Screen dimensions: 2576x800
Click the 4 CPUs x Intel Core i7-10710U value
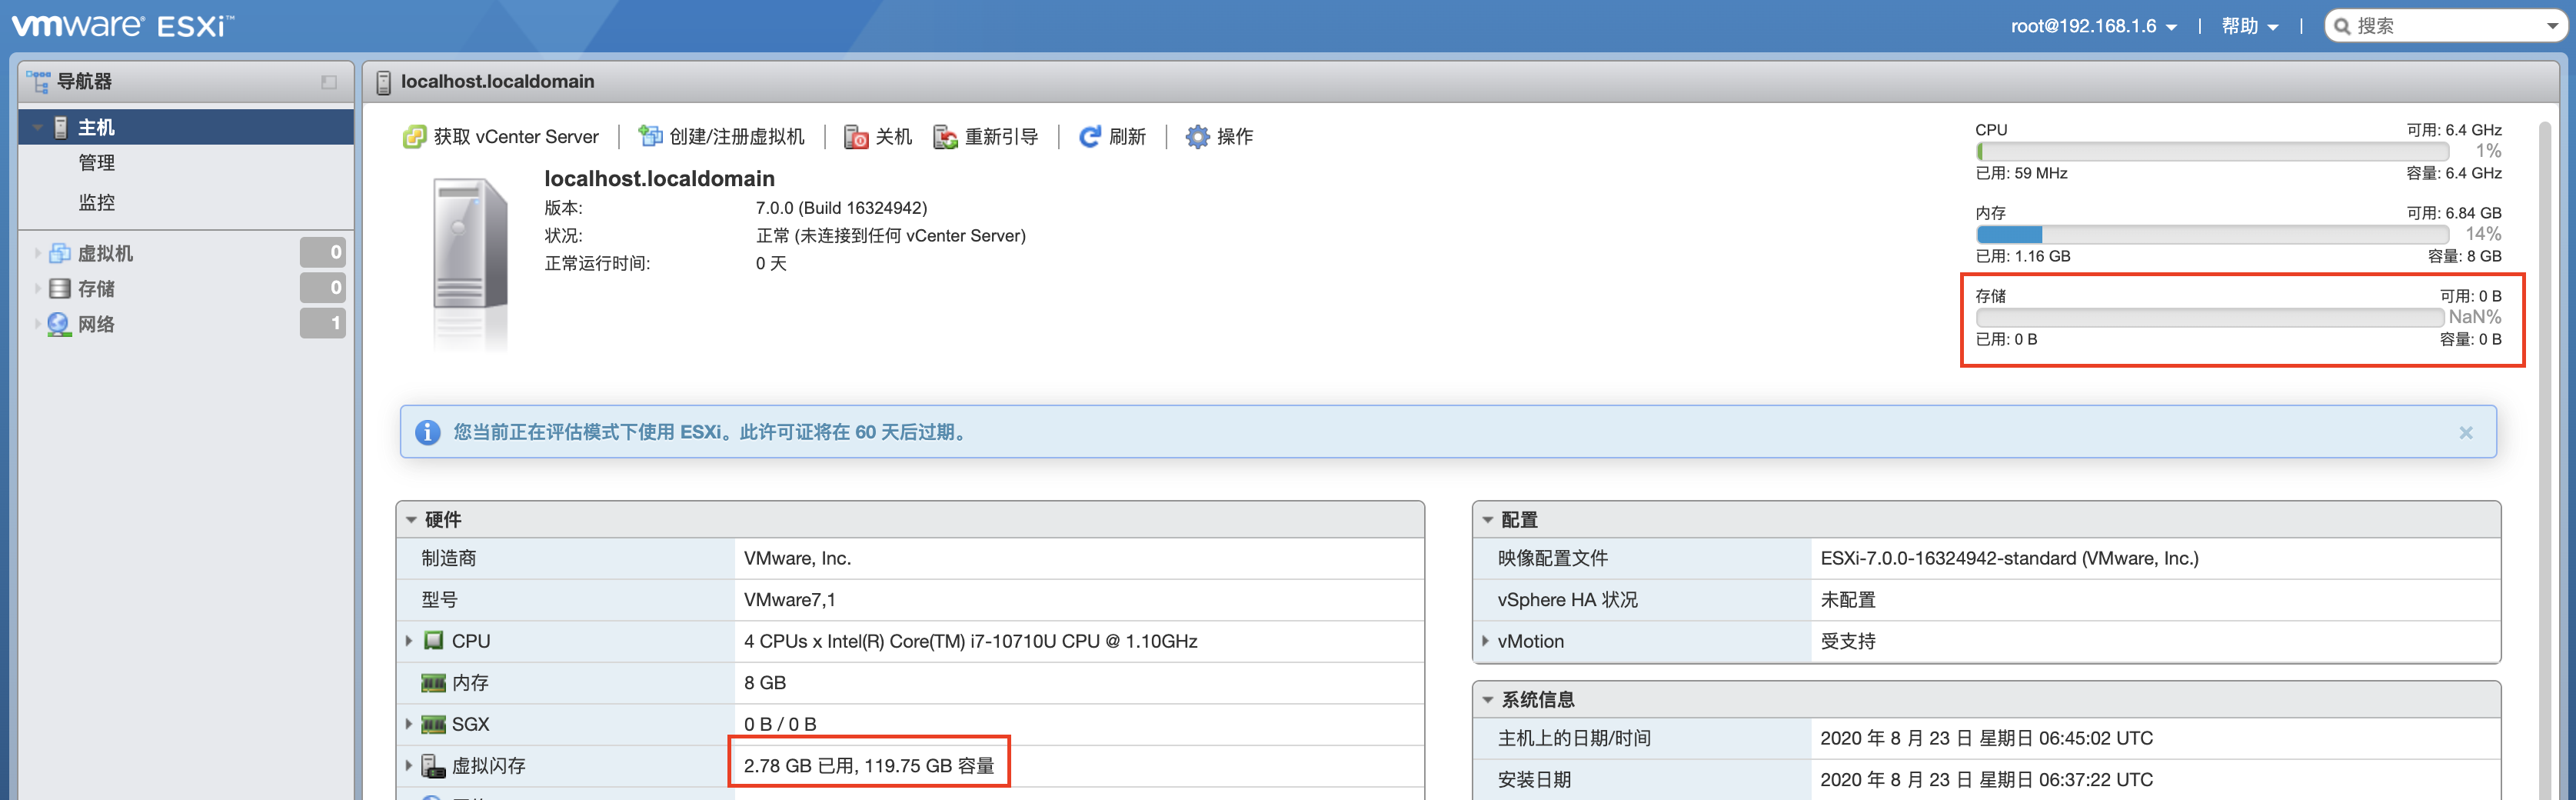(970, 641)
